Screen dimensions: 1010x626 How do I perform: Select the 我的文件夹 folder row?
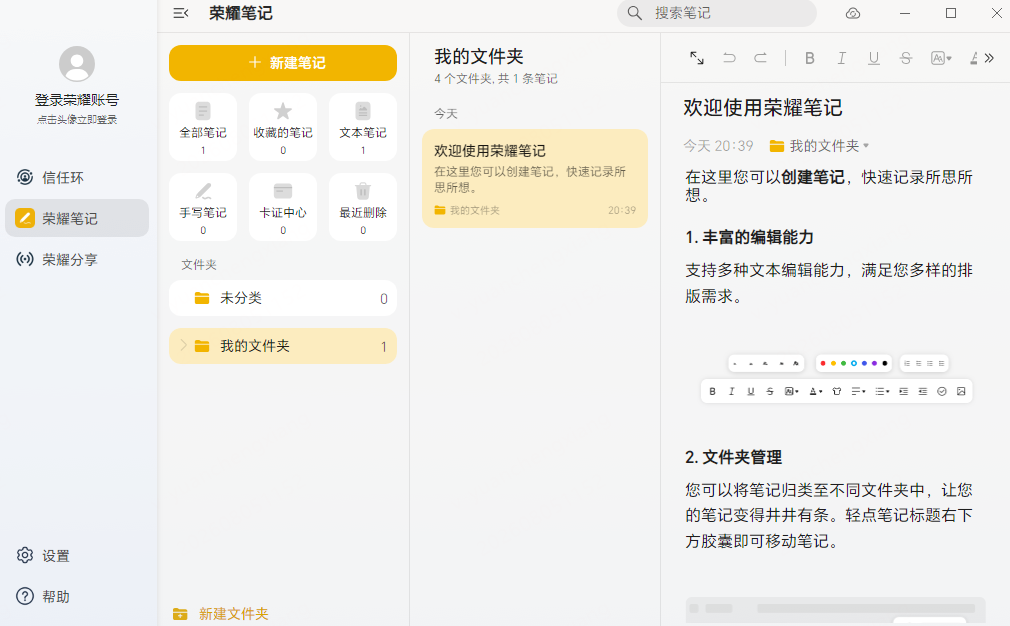point(283,346)
